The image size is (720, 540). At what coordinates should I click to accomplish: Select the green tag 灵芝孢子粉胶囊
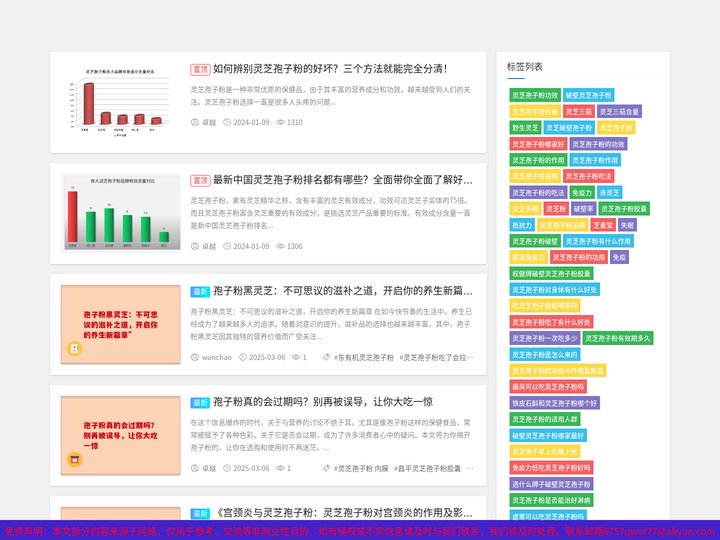click(624, 209)
